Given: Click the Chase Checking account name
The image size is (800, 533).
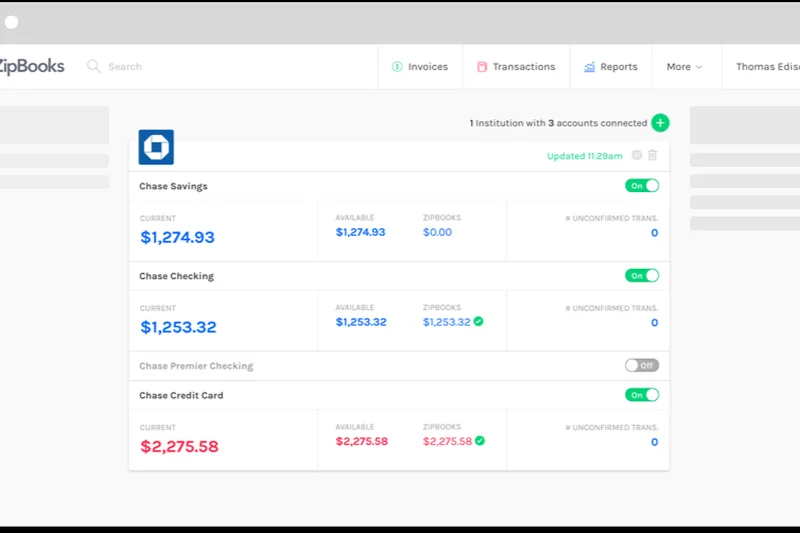Looking at the screenshot, I should pos(177,276).
